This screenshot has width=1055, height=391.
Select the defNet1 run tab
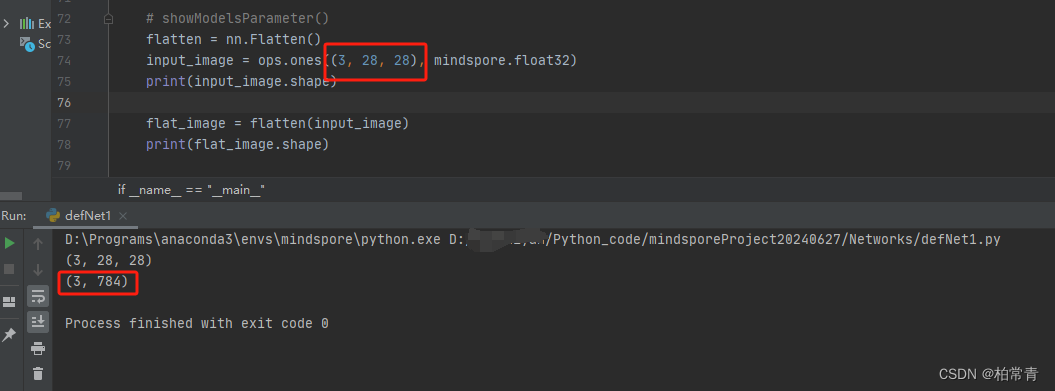click(x=86, y=216)
